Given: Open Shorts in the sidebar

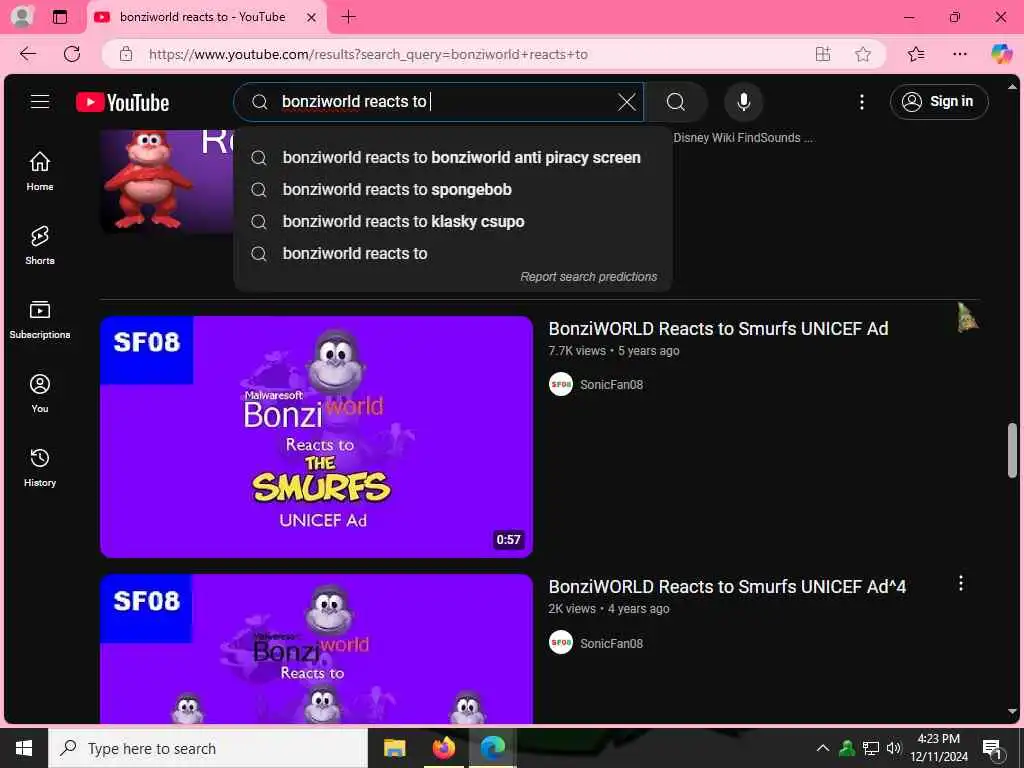Looking at the screenshot, I should [40, 245].
